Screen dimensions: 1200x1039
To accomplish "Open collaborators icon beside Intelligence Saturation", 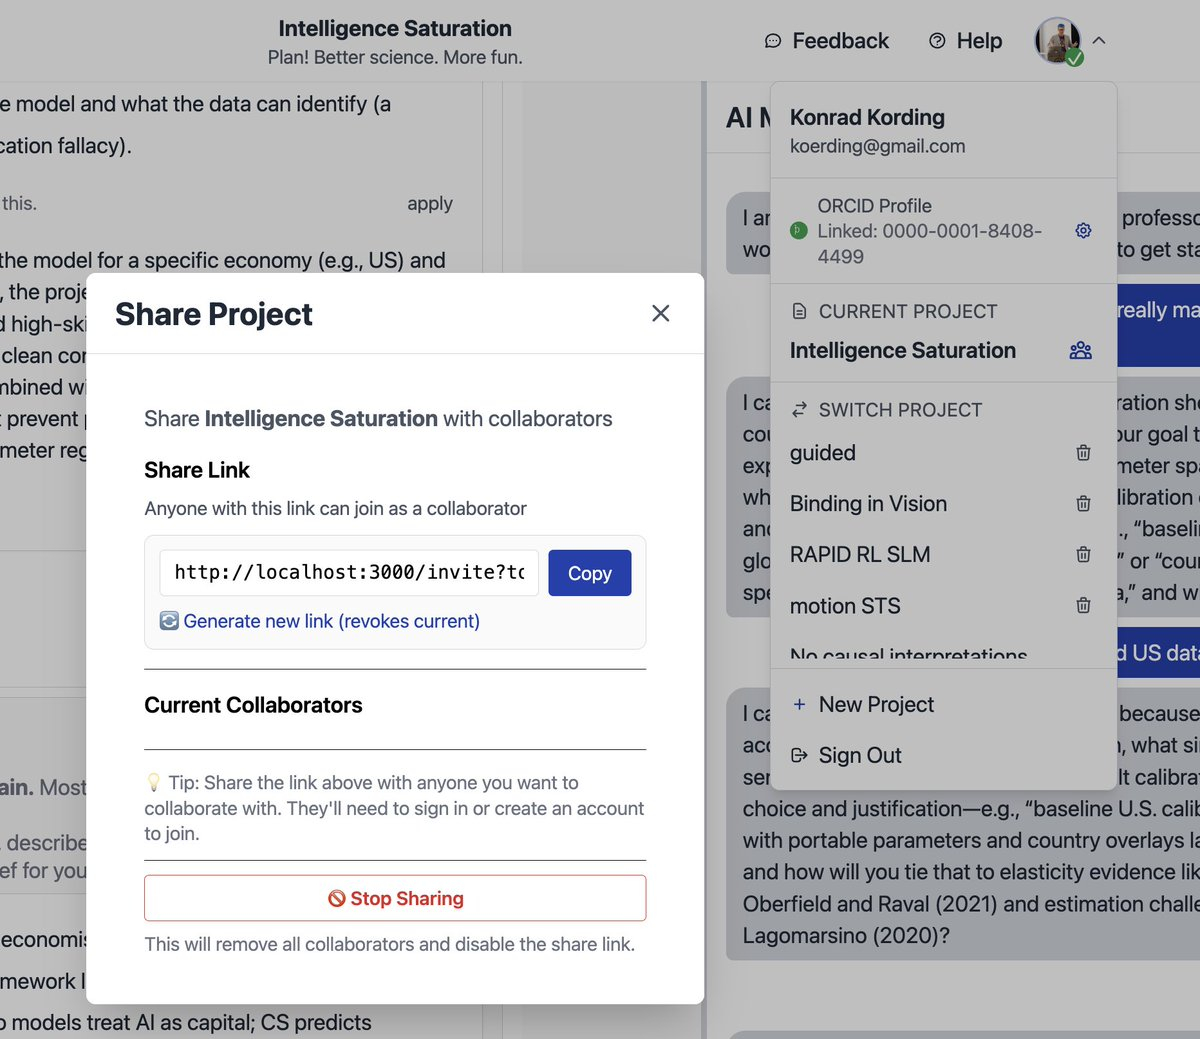I will 1080,351.
